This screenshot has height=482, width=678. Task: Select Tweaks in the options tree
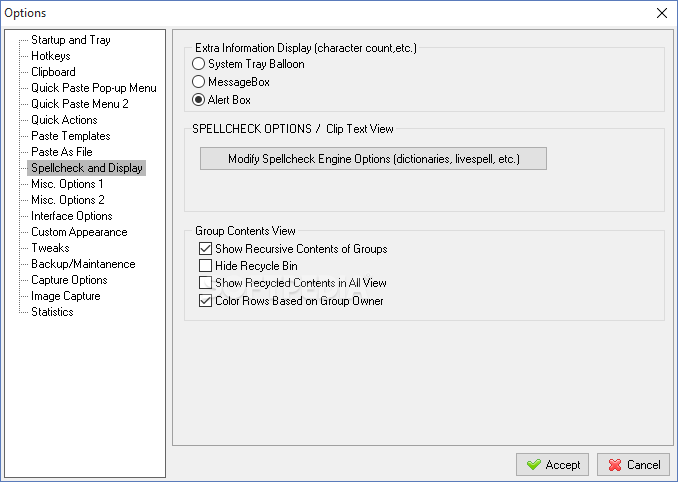[x=50, y=248]
